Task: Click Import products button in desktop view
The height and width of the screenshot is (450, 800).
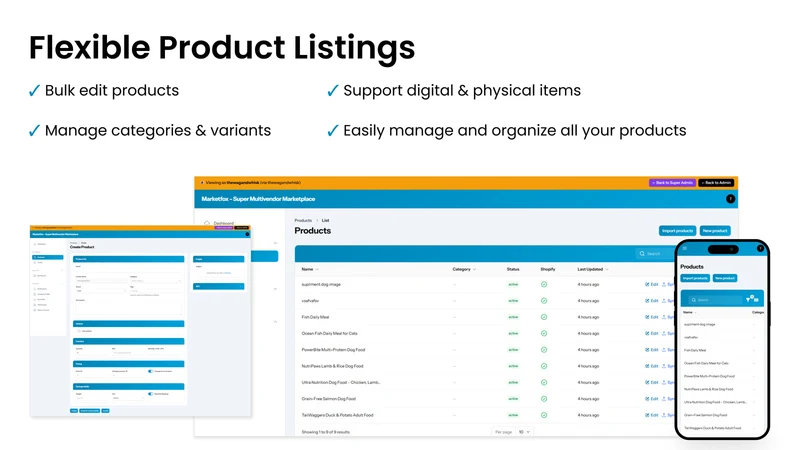Action: (677, 231)
